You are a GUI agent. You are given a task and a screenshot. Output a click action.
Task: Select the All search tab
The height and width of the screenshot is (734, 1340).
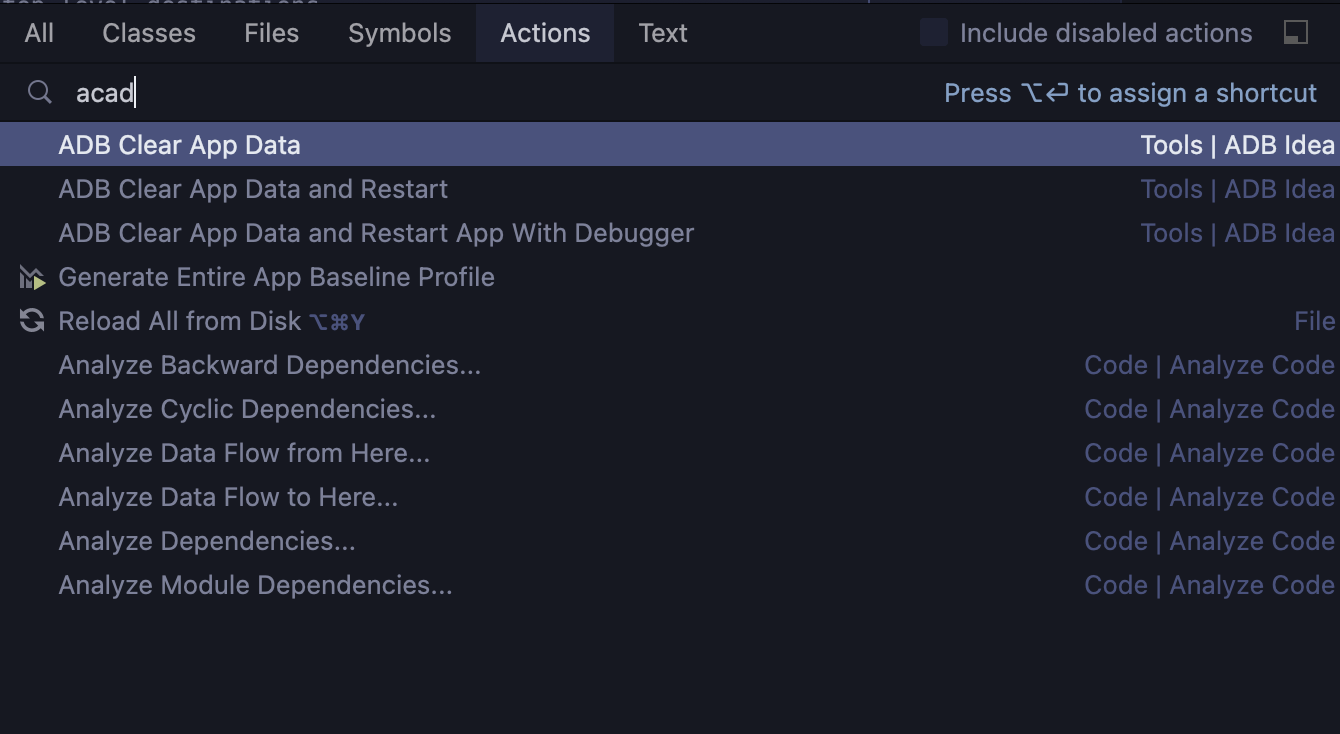[x=38, y=32]
